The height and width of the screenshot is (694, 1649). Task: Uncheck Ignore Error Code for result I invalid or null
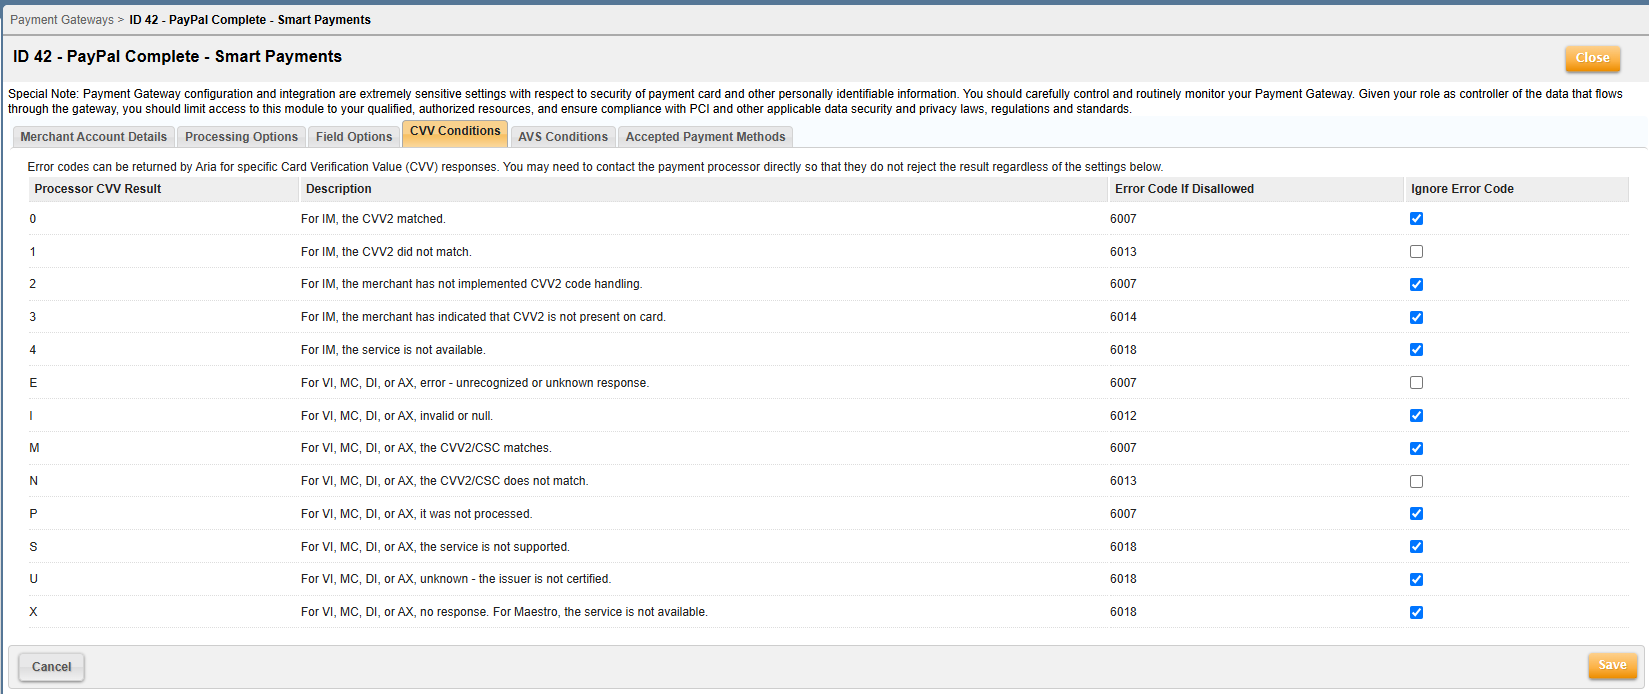coord(1416,416)
